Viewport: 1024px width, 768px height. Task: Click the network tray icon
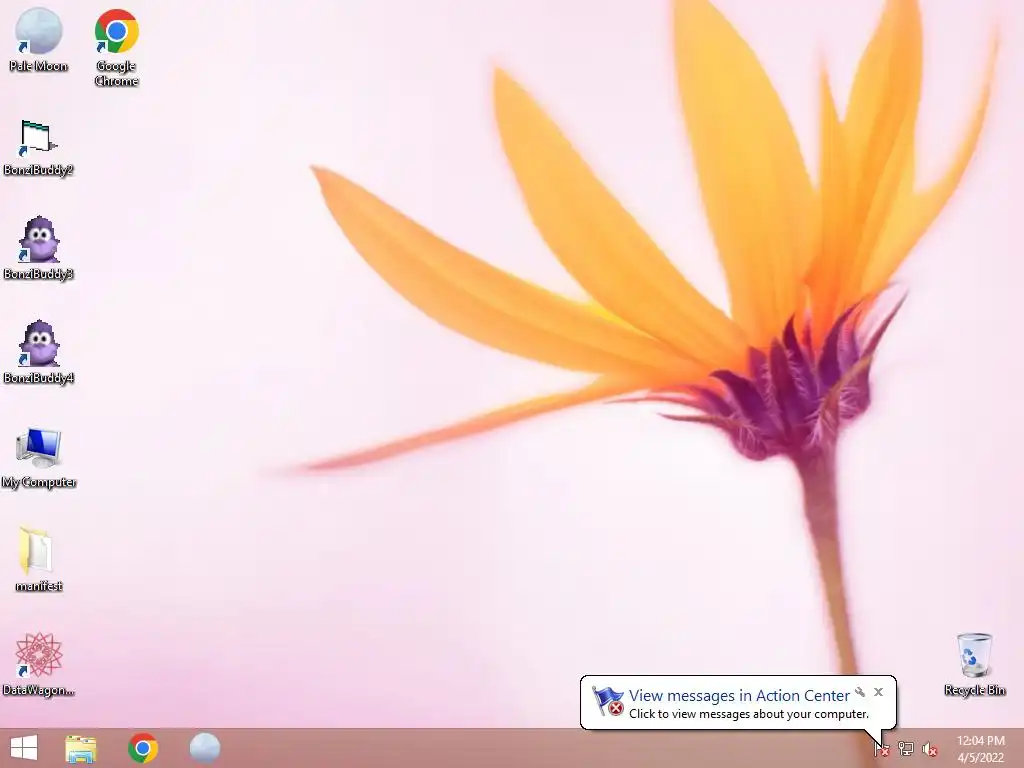(x=906, y=748)
